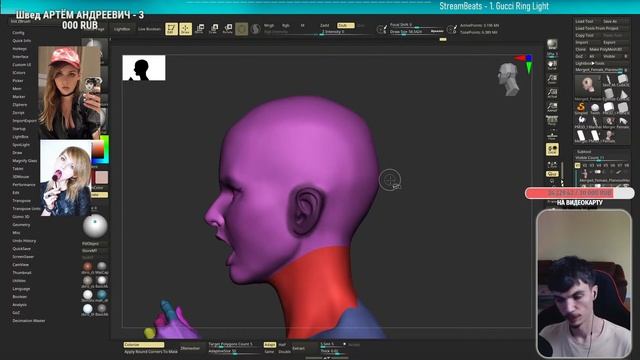Toggle the Floor grid button
The image size is (640, 360).
[x=552, y=135]
